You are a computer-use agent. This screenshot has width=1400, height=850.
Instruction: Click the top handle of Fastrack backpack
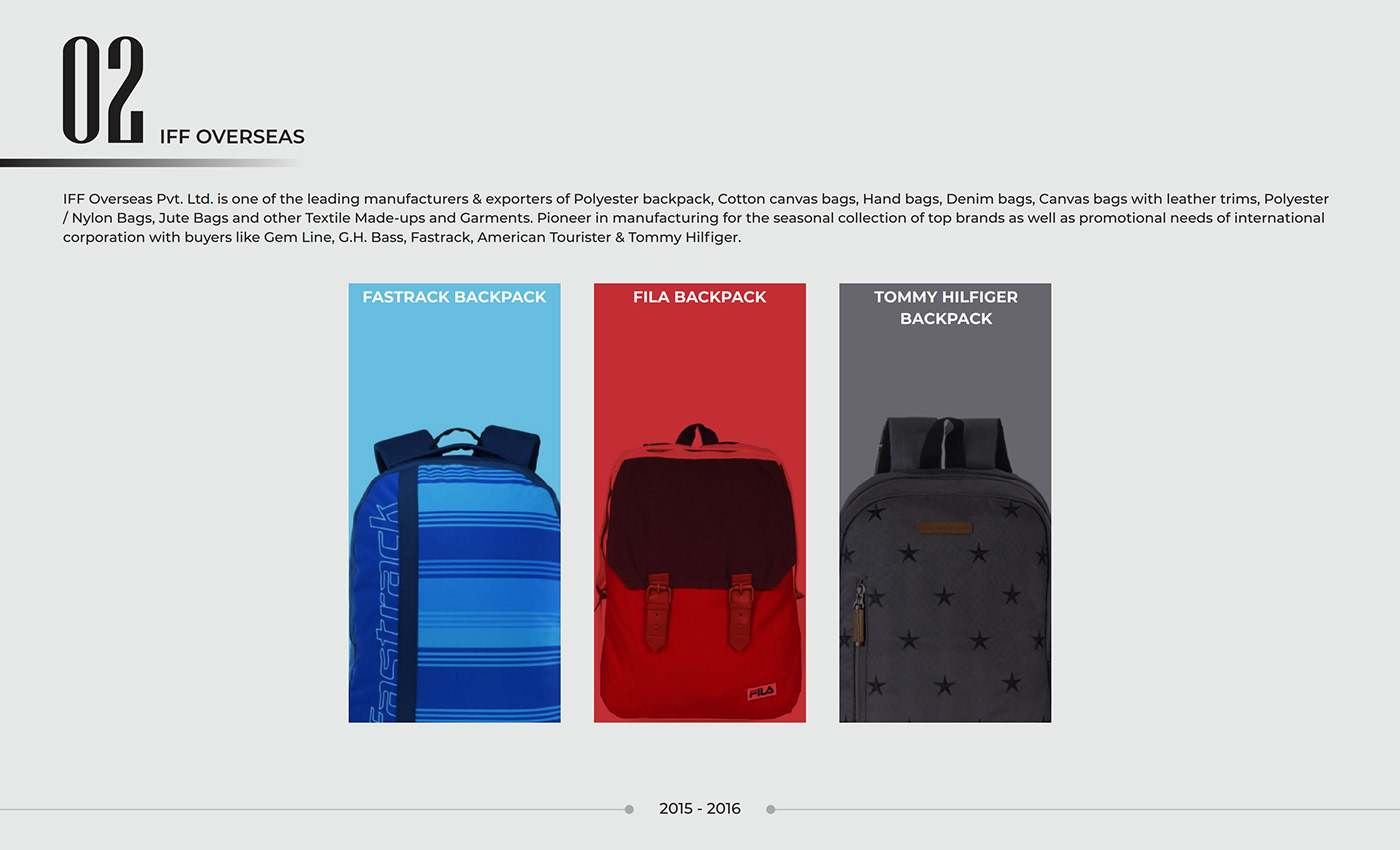click(457, 437)
